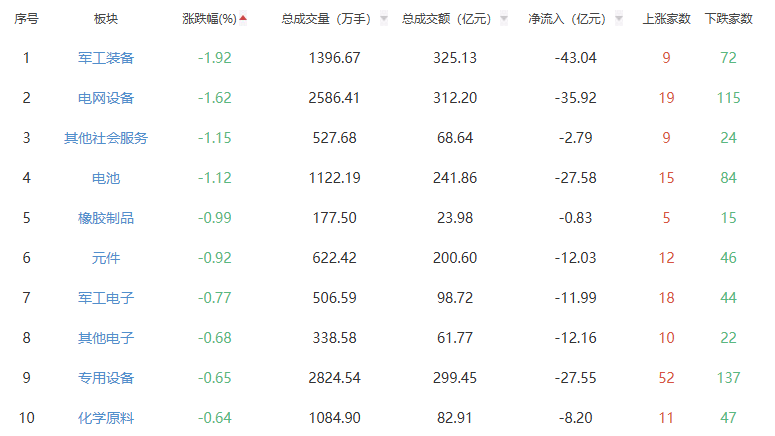Open the 元件 sector link
The image size is (775, 436).
[x=105, y=258]
